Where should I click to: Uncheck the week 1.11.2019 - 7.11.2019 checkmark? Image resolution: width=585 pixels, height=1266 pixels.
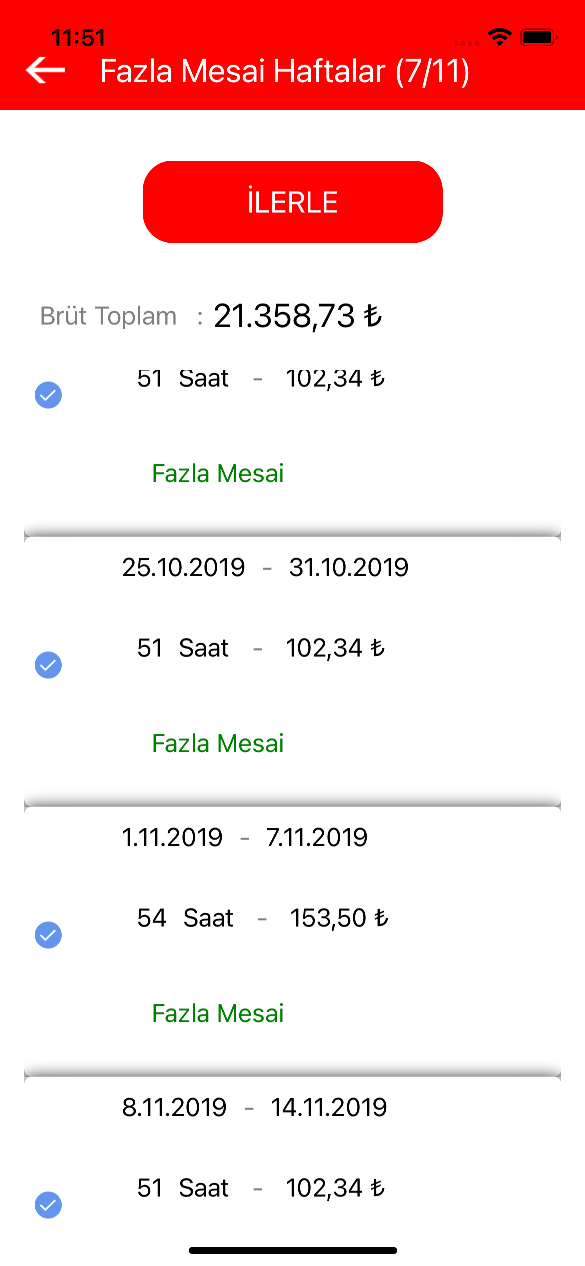click(48, 935)
